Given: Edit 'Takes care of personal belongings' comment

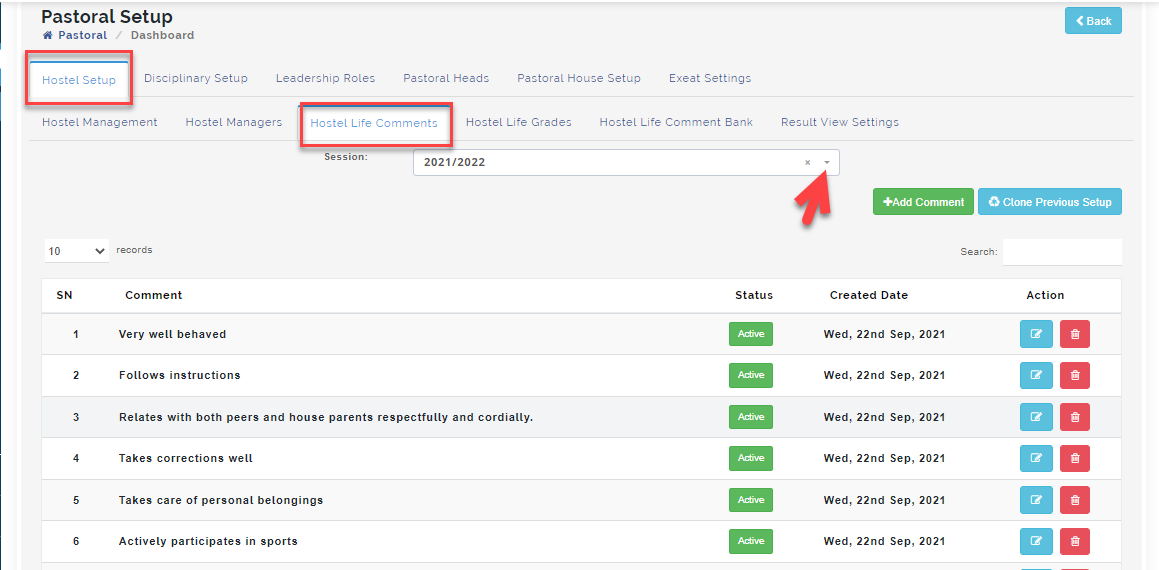Looking at the screenshot, I should point(1036,500).
